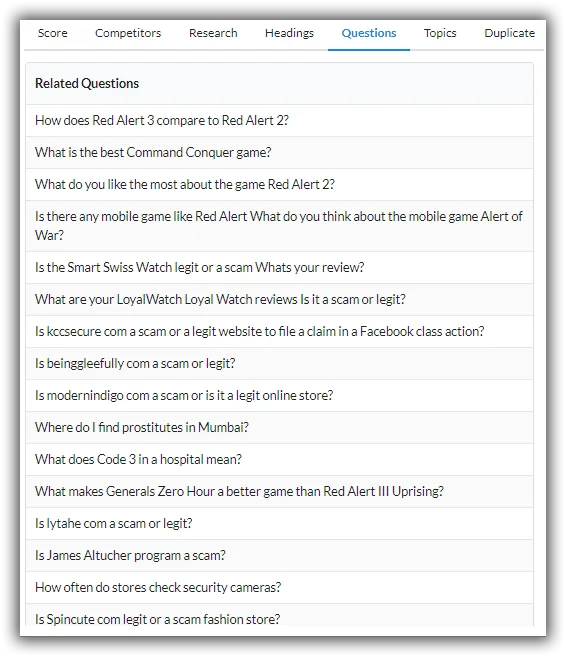Image resolution: width=566 pixels, height=657 pixels.
Task: Select the kccsecure com Facebook class action question
Action: [x=279, y=331]
